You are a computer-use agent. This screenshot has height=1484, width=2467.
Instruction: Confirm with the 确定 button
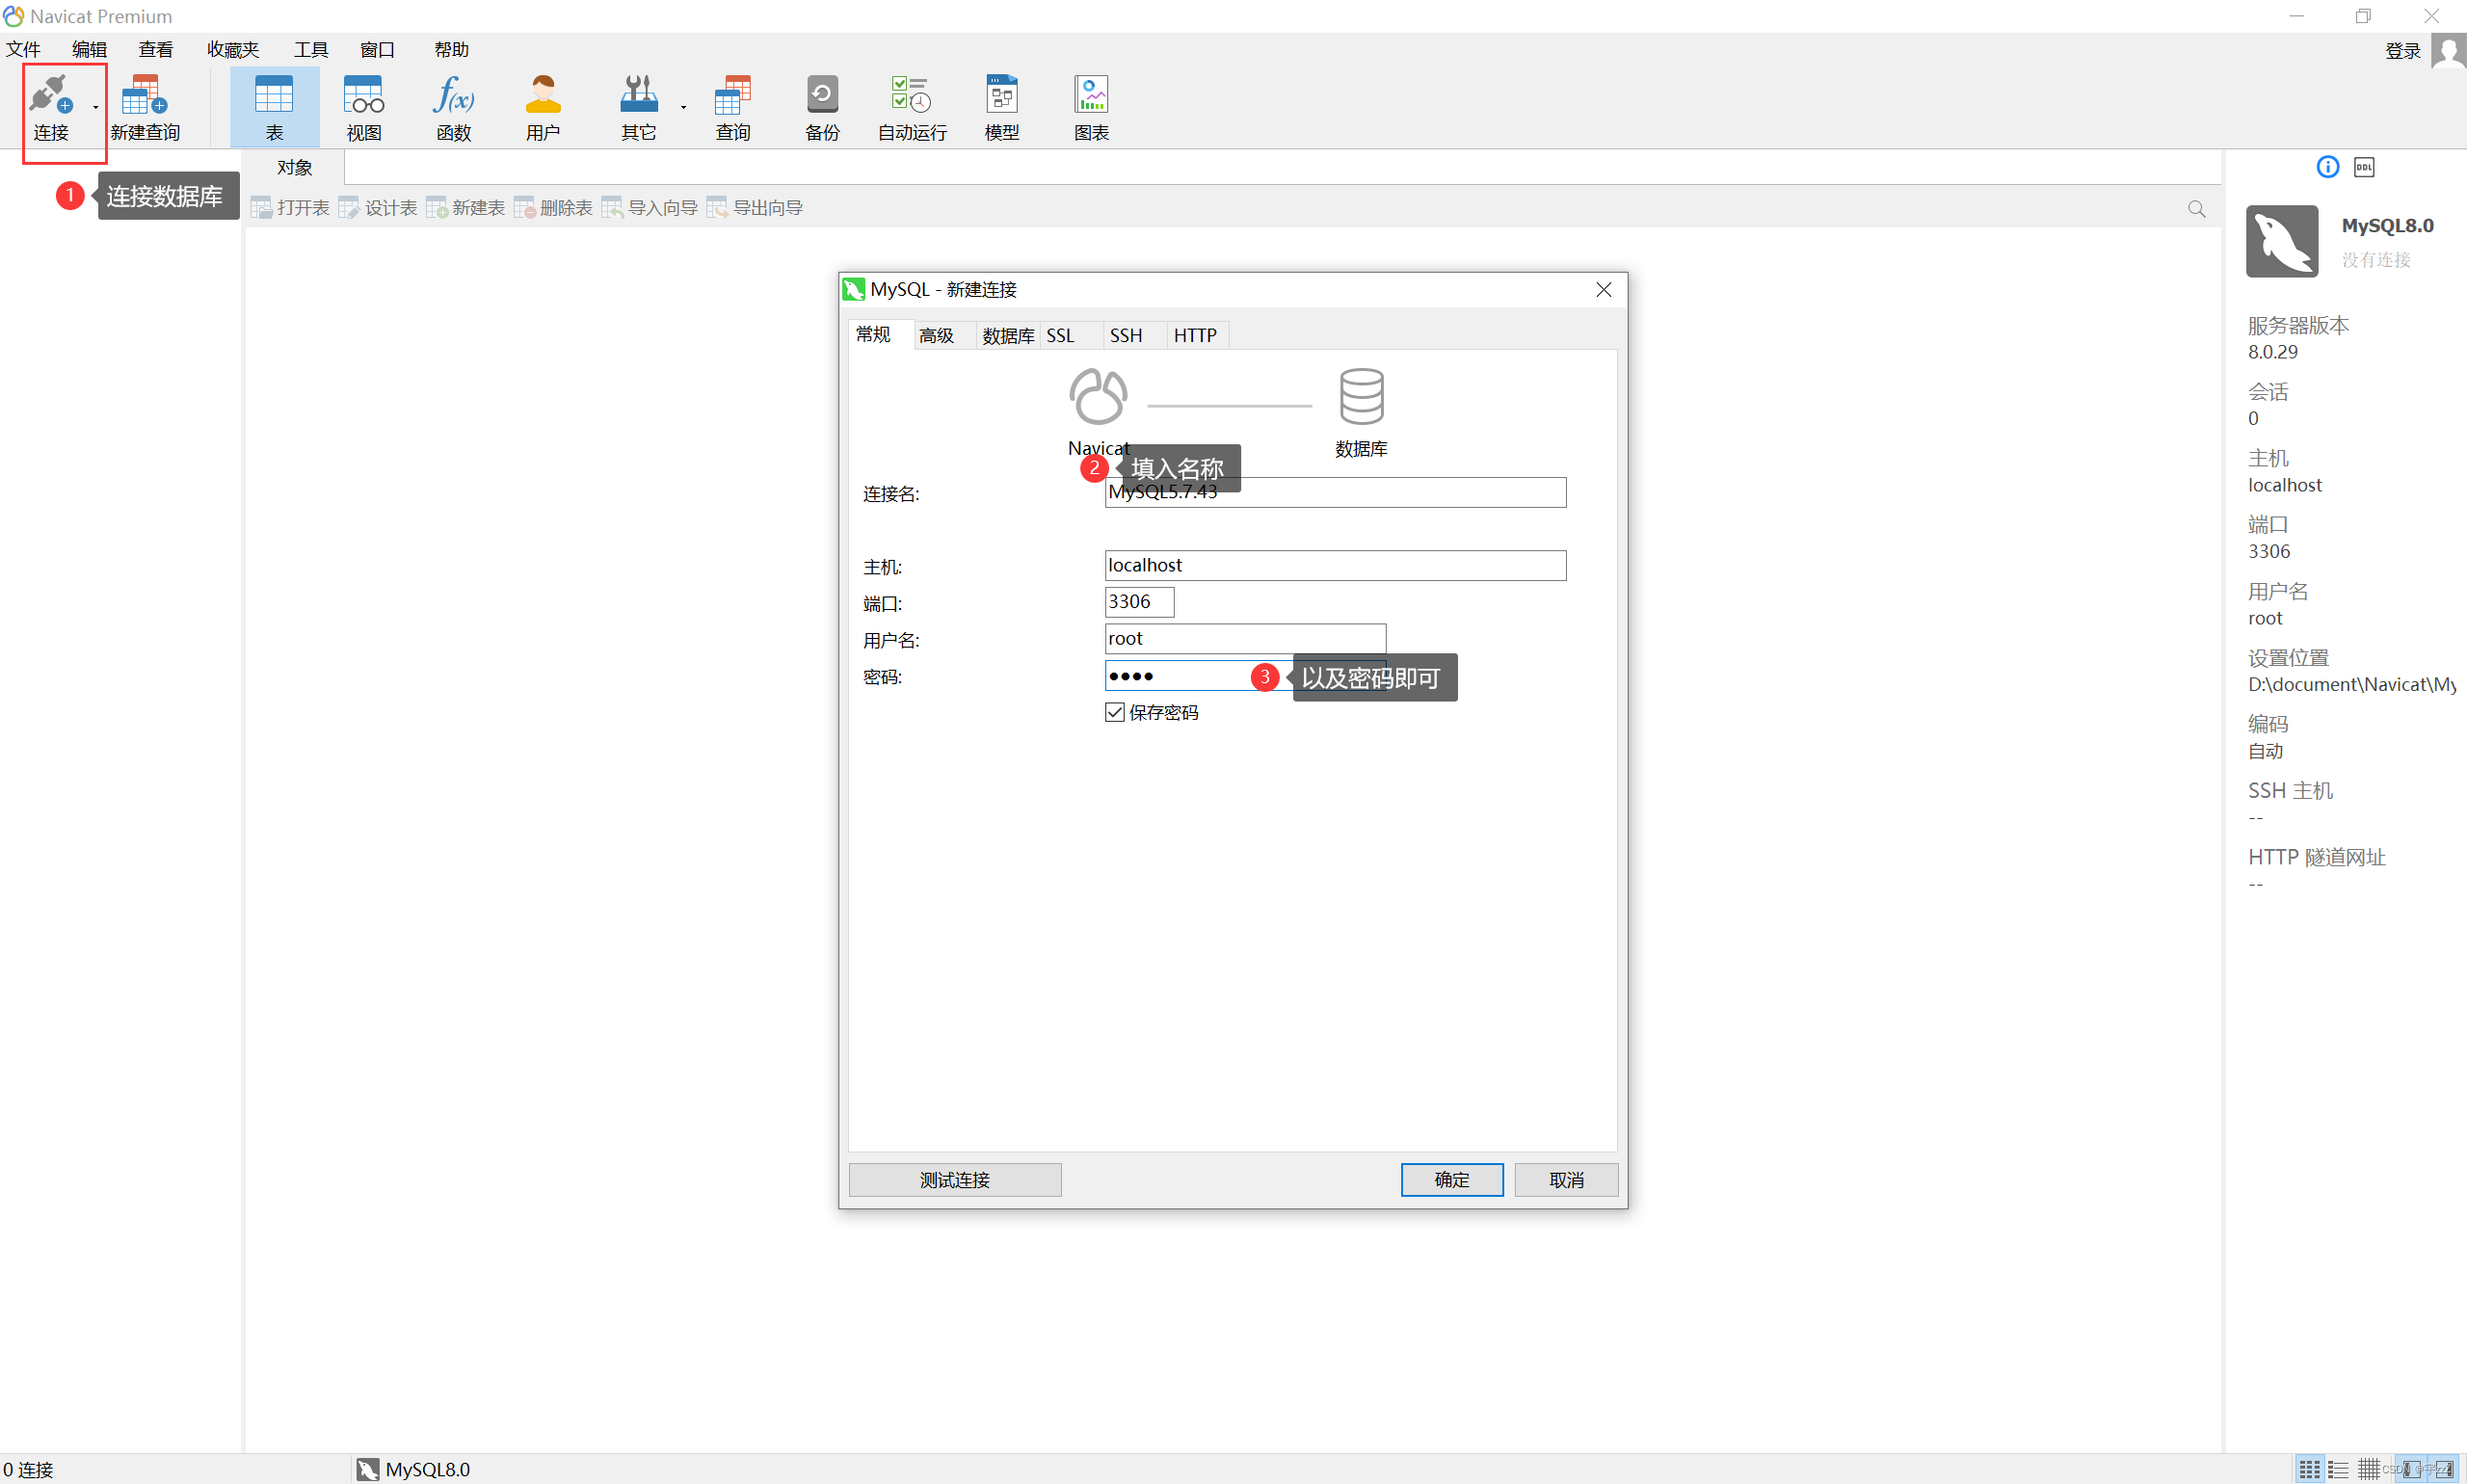1451,1179
